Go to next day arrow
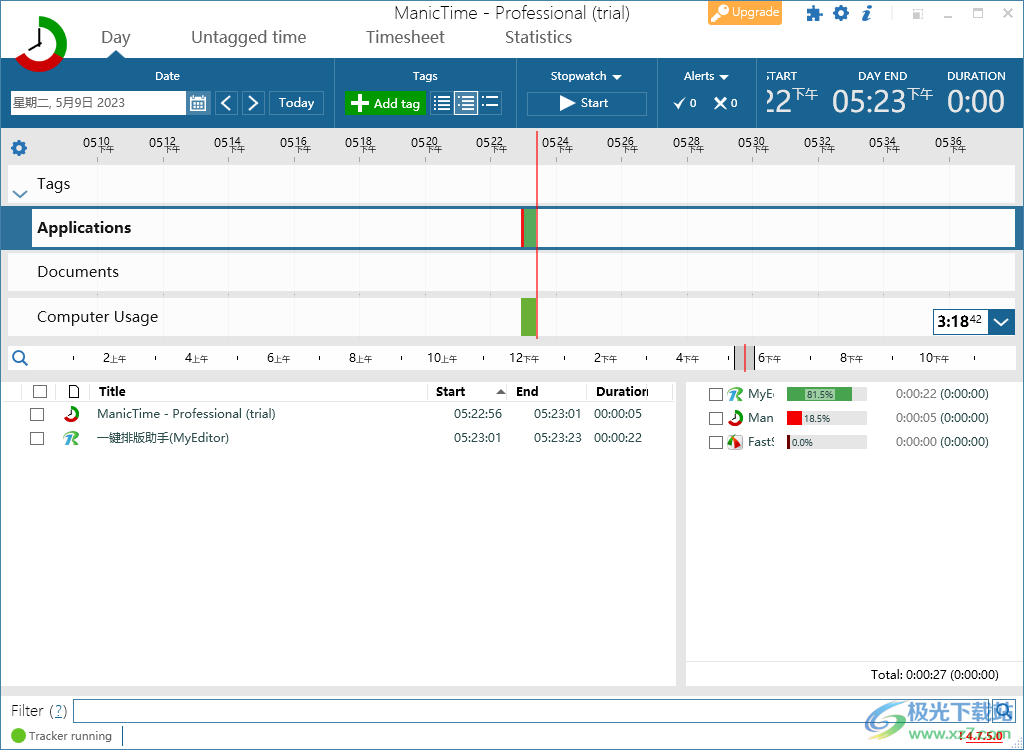 coord(253,103)
